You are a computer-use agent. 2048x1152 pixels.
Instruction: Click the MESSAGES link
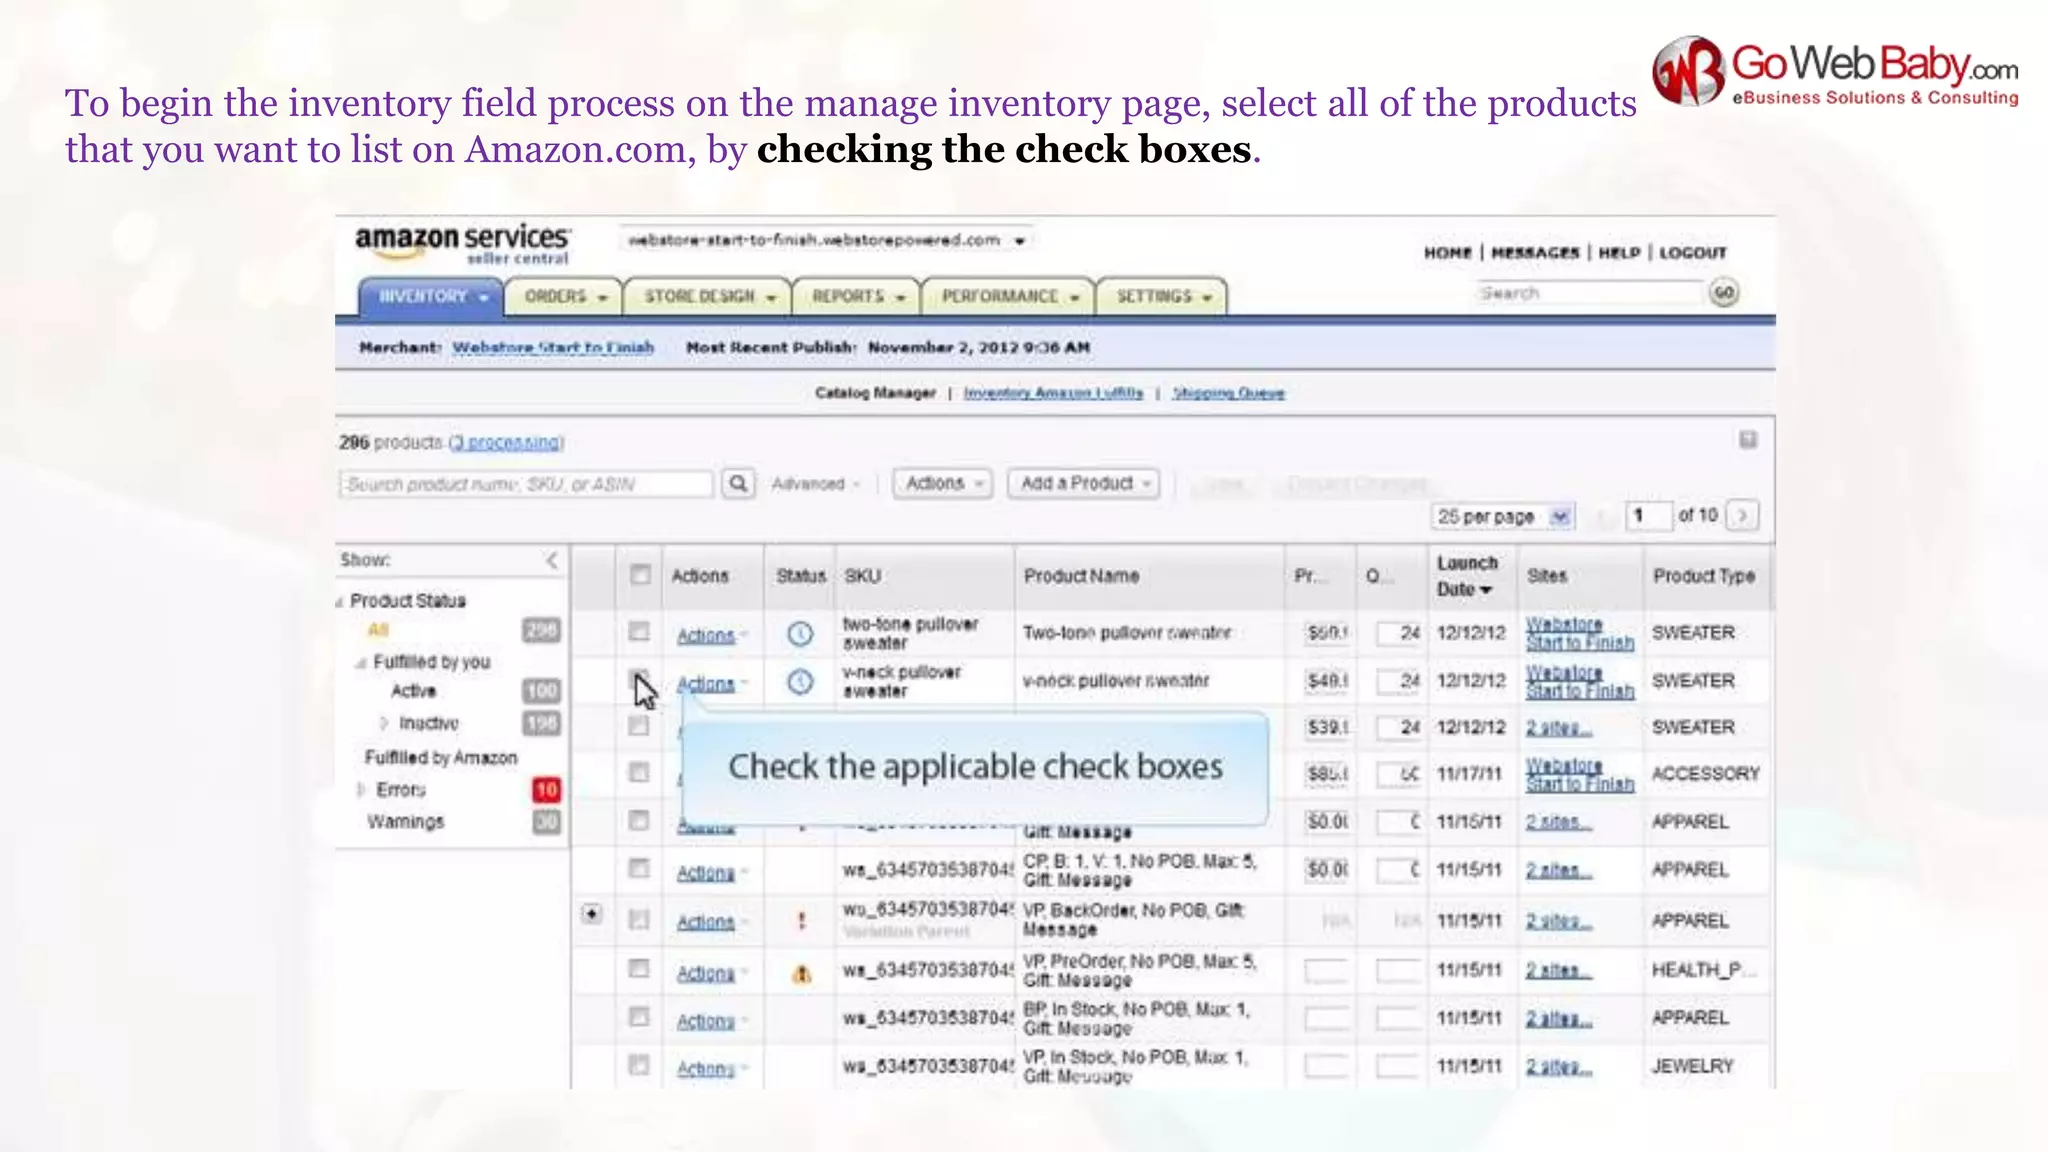1535,253
